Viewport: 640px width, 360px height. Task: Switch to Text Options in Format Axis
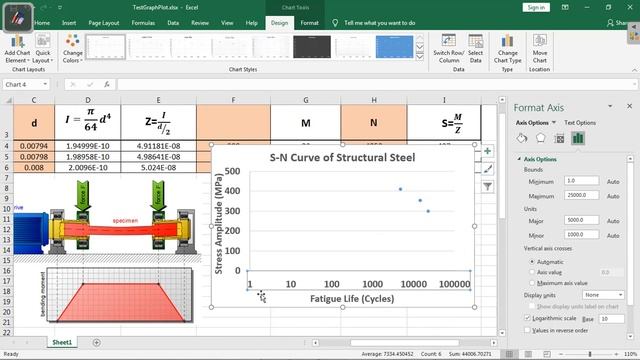[580, 122]
